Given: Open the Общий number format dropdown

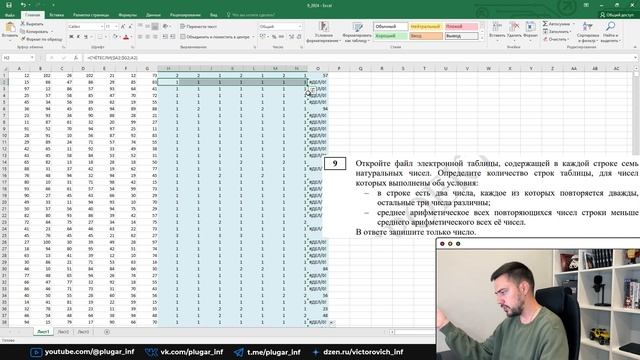Looking at the screenshot, I should pyautogui.click(x=300, y=27).
